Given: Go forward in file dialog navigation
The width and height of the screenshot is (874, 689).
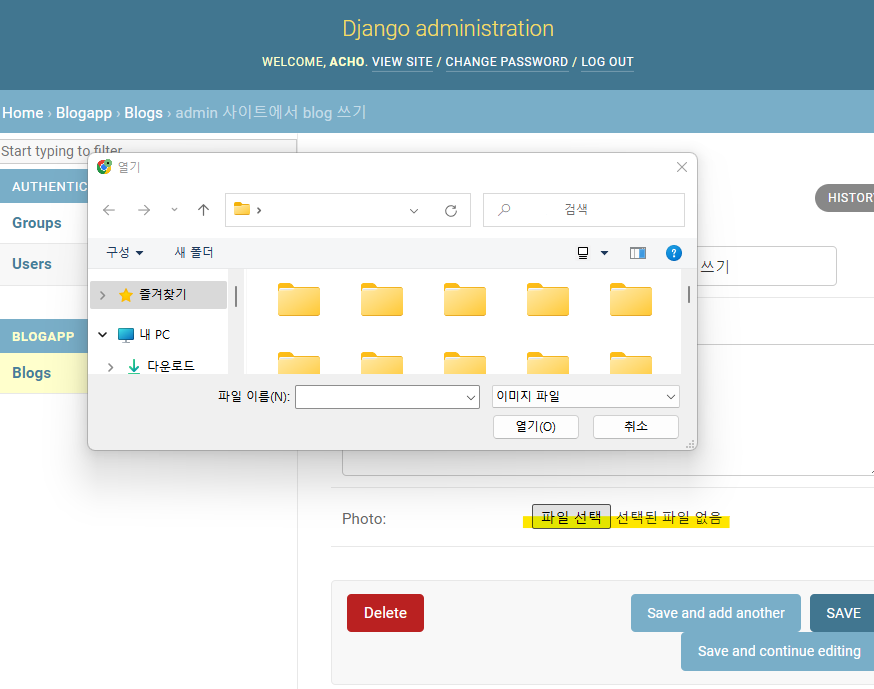Looking at the screenshot, I should coord(144,210).
